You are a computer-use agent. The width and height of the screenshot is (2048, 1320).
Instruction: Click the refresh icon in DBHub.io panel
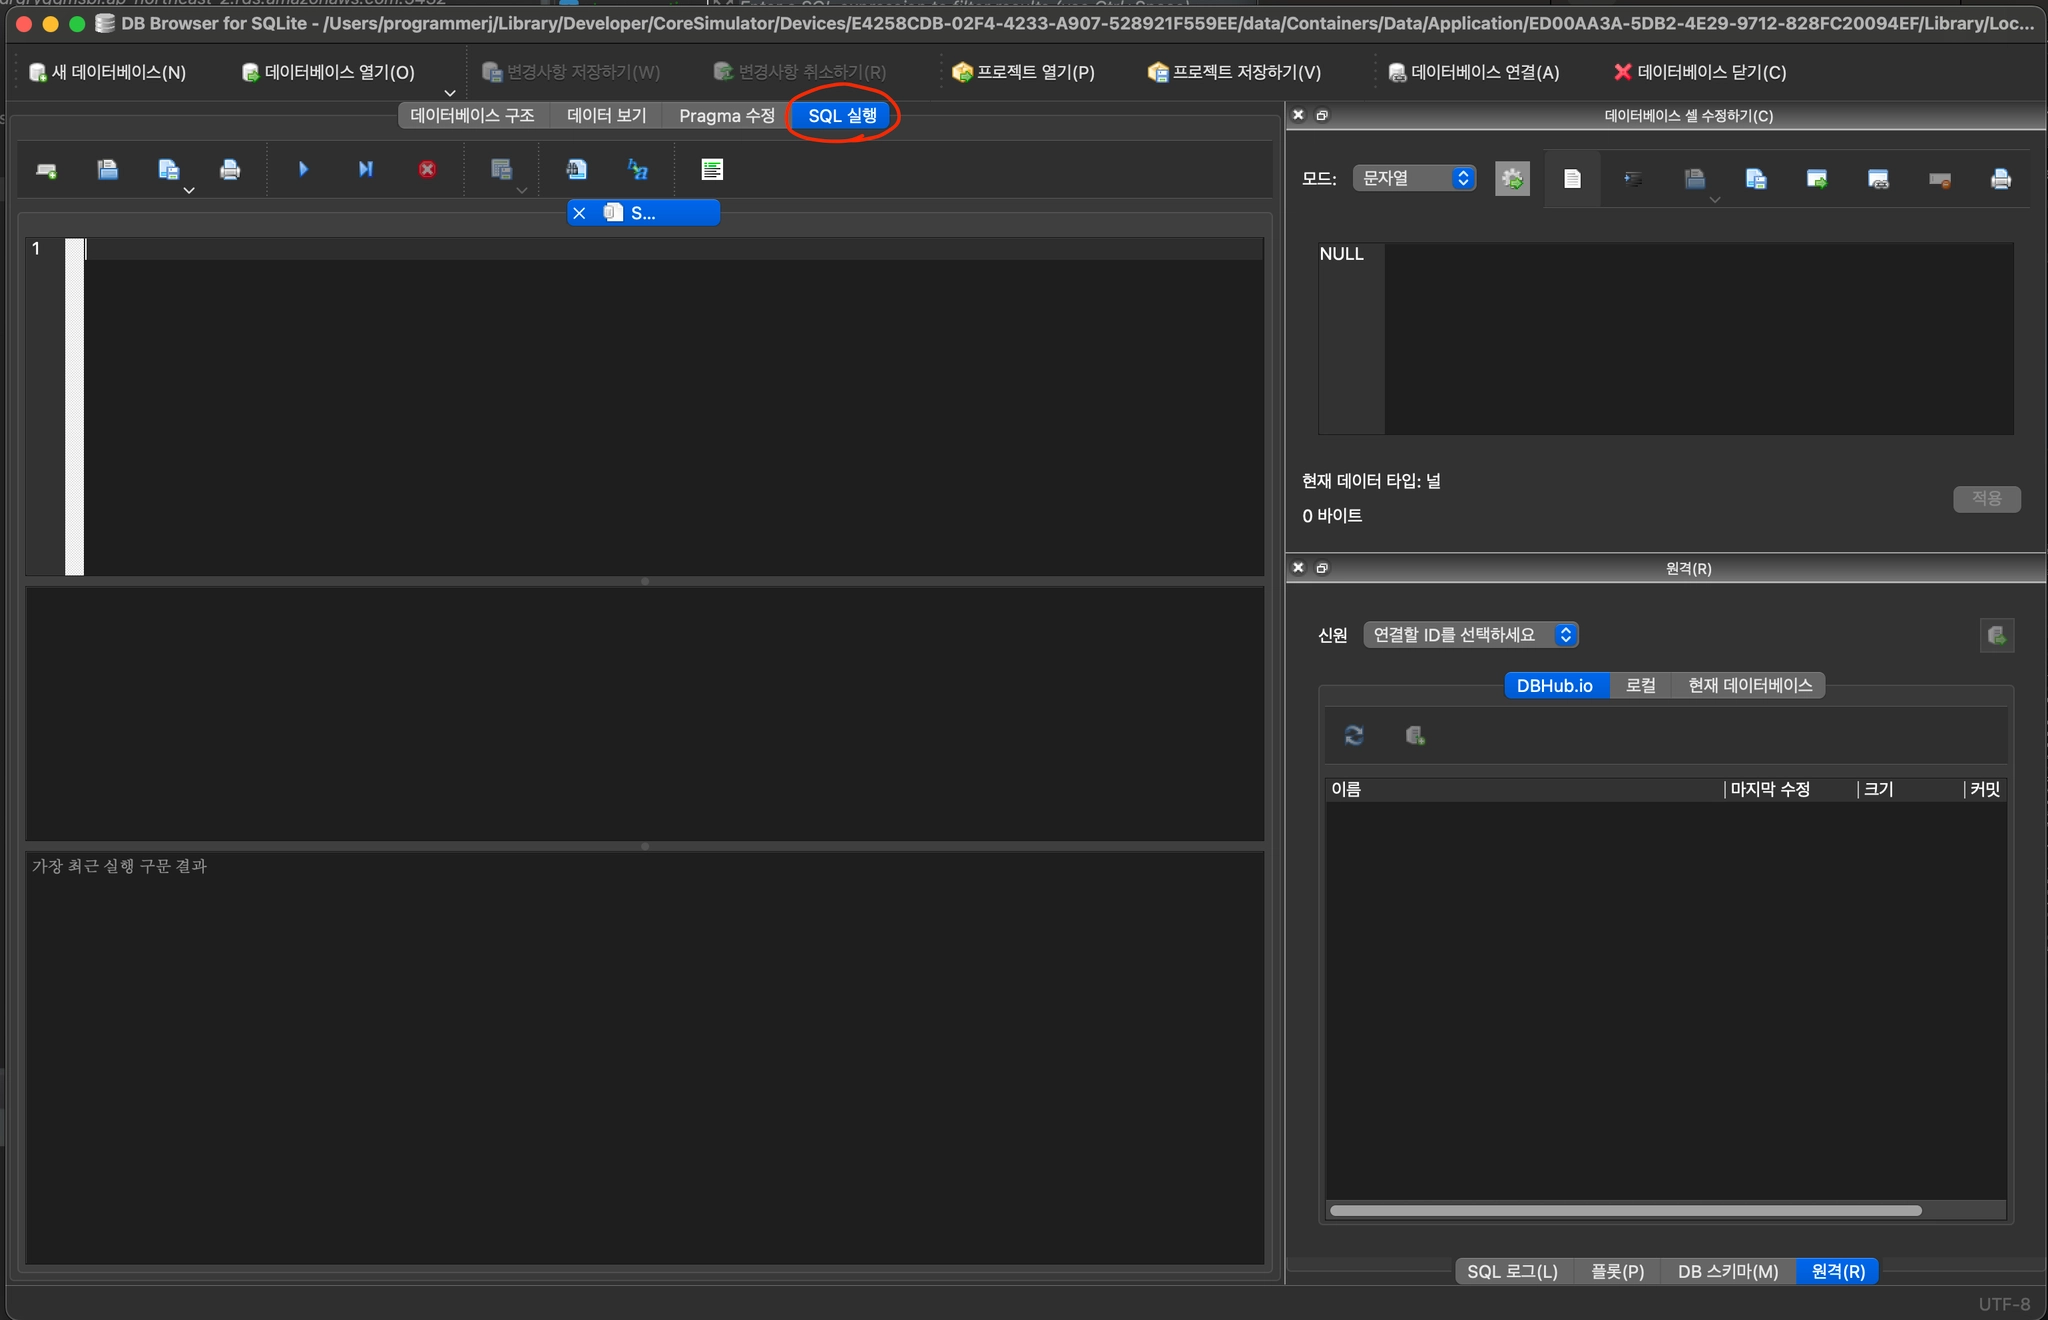click(x=1354, y=736)
